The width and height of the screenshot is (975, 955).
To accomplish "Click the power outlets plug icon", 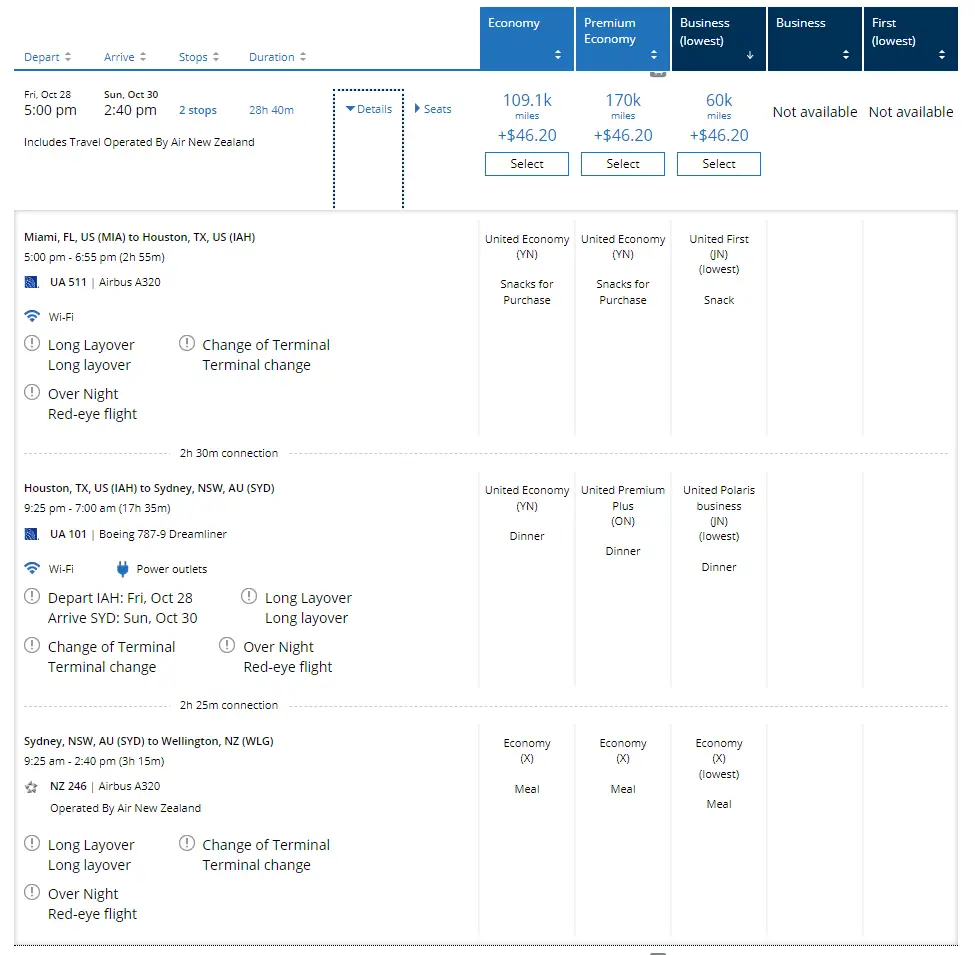I will point(123,569).
